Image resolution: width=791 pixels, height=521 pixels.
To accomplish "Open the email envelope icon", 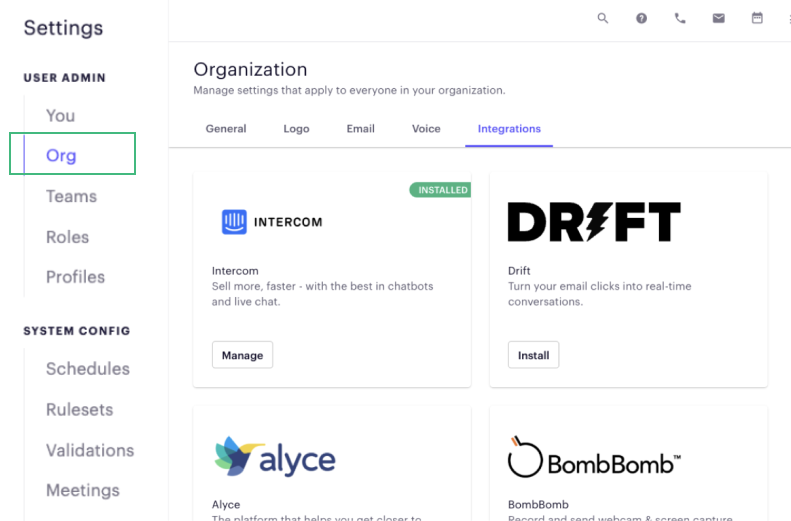I will pos(718,18).
